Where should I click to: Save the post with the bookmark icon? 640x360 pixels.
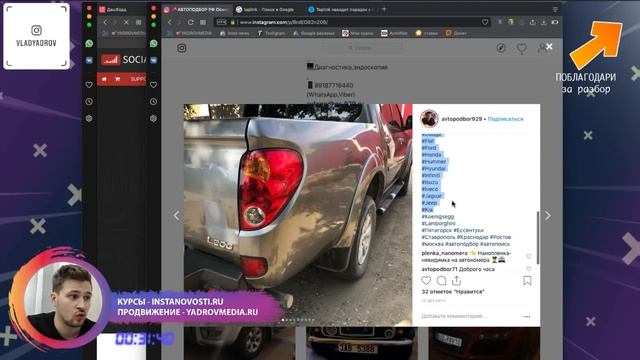(527, 280)
